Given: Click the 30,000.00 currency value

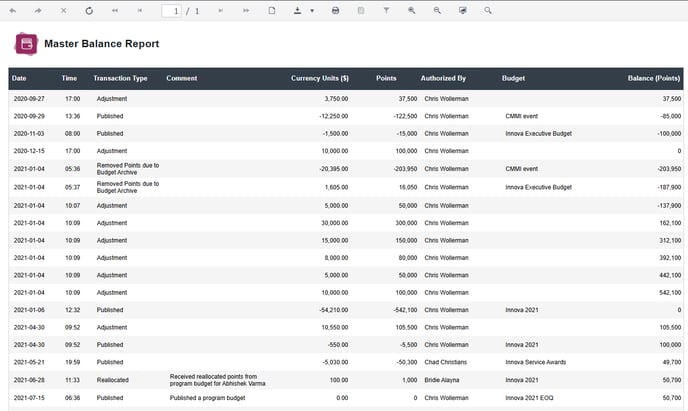Looking at the screenshot, I should (335, 223).
